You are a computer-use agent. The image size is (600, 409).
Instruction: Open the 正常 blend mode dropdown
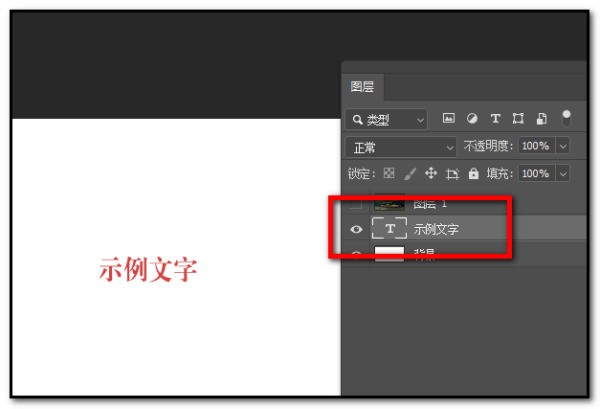coord(399,147)
